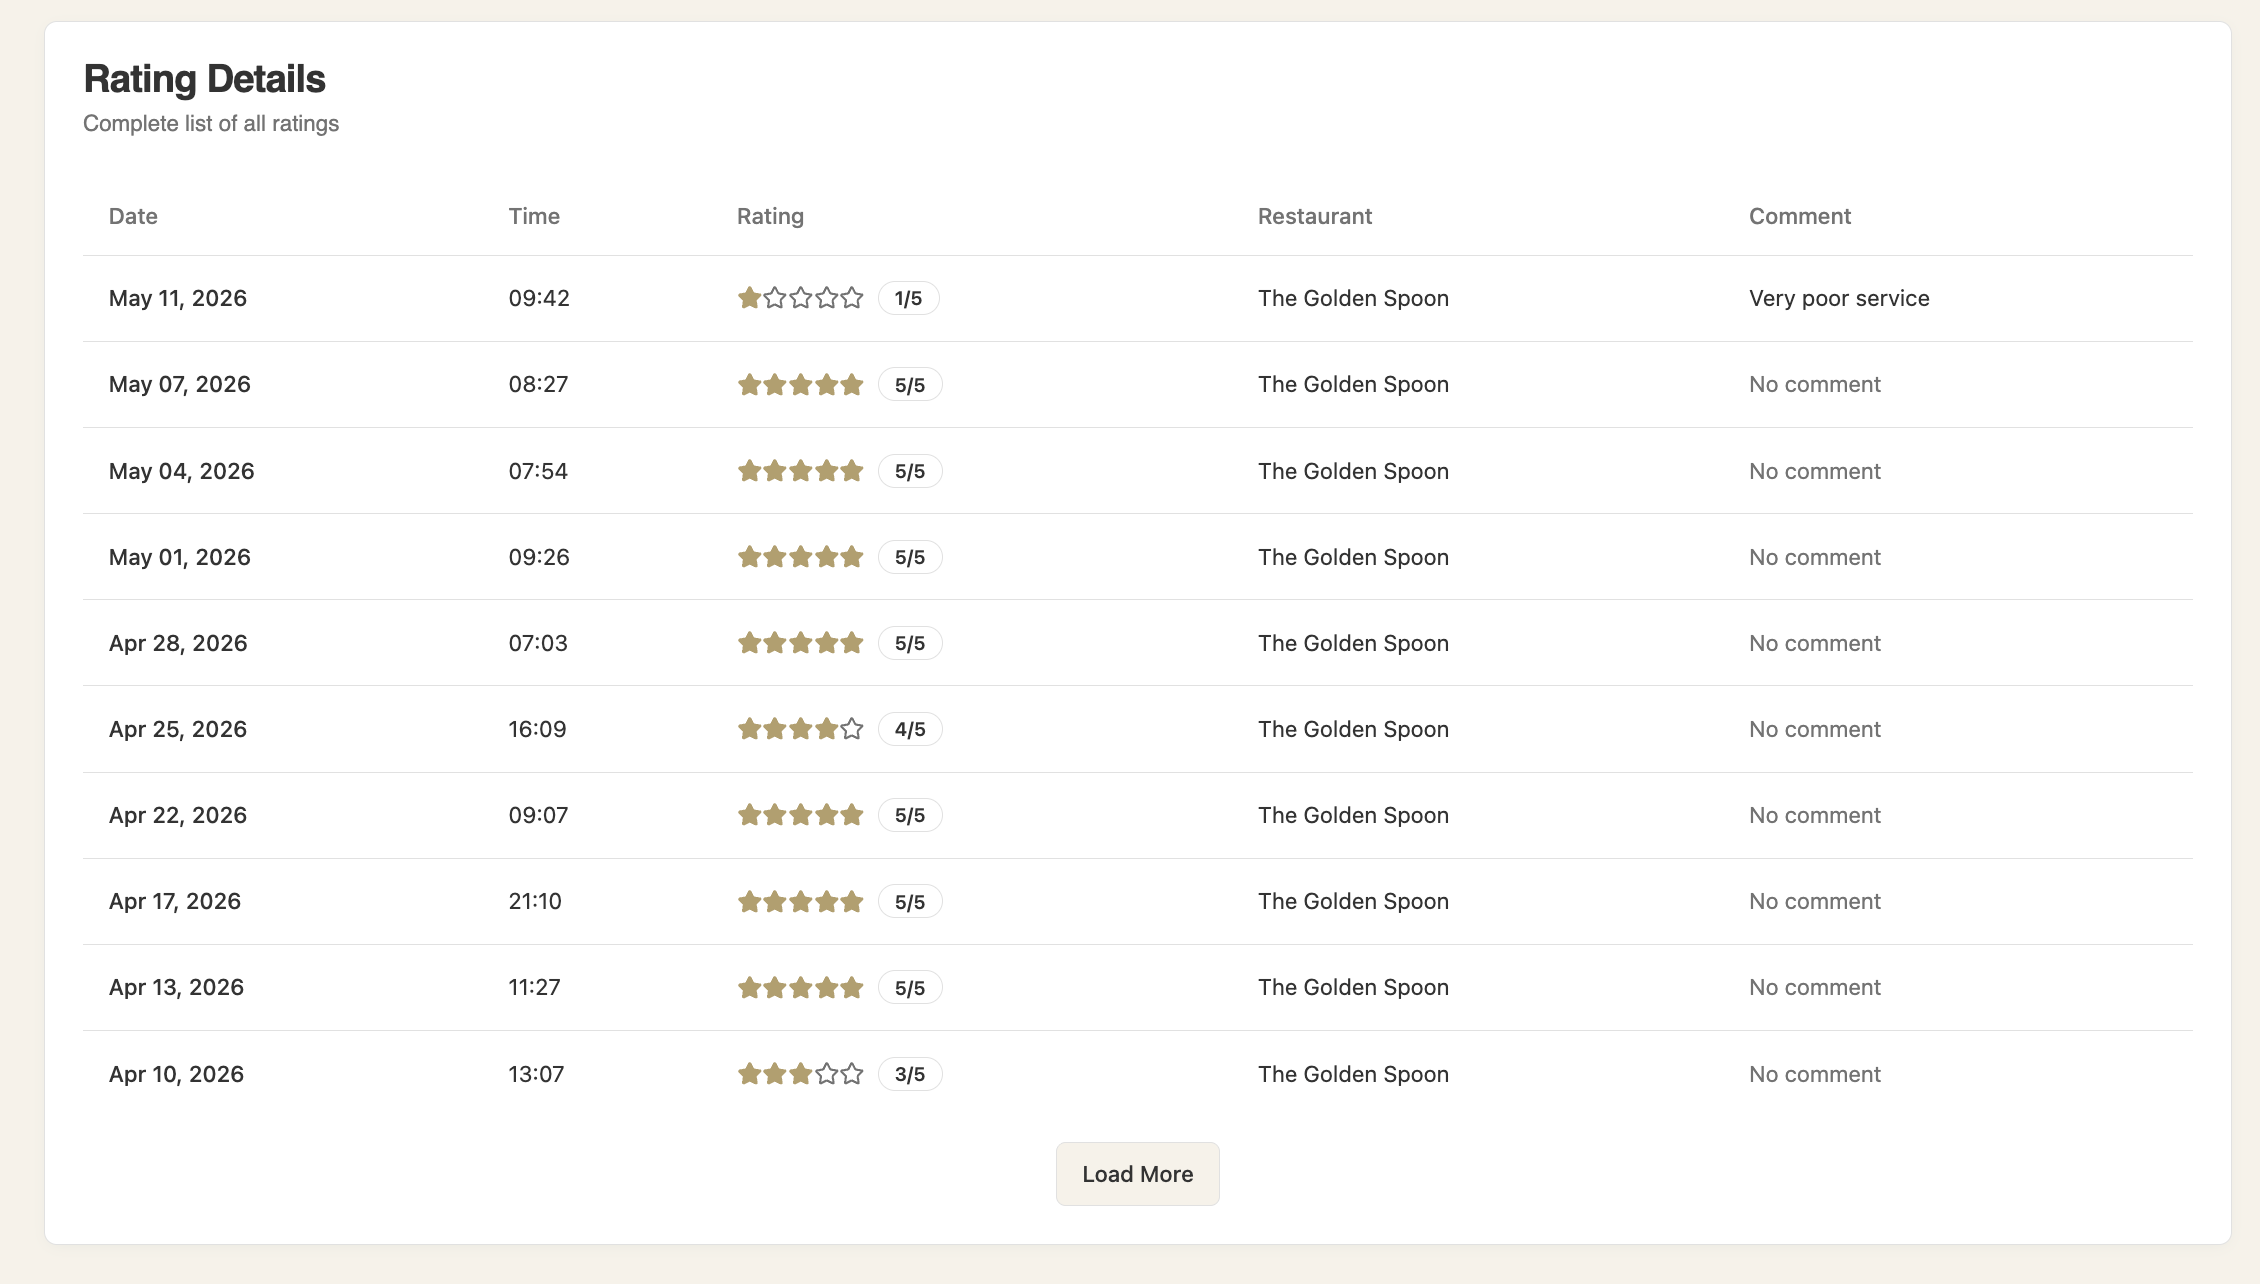Click the Apr 17, 2026 date cell
The width and height of the screenshot is (2260, 1284).
175,901
